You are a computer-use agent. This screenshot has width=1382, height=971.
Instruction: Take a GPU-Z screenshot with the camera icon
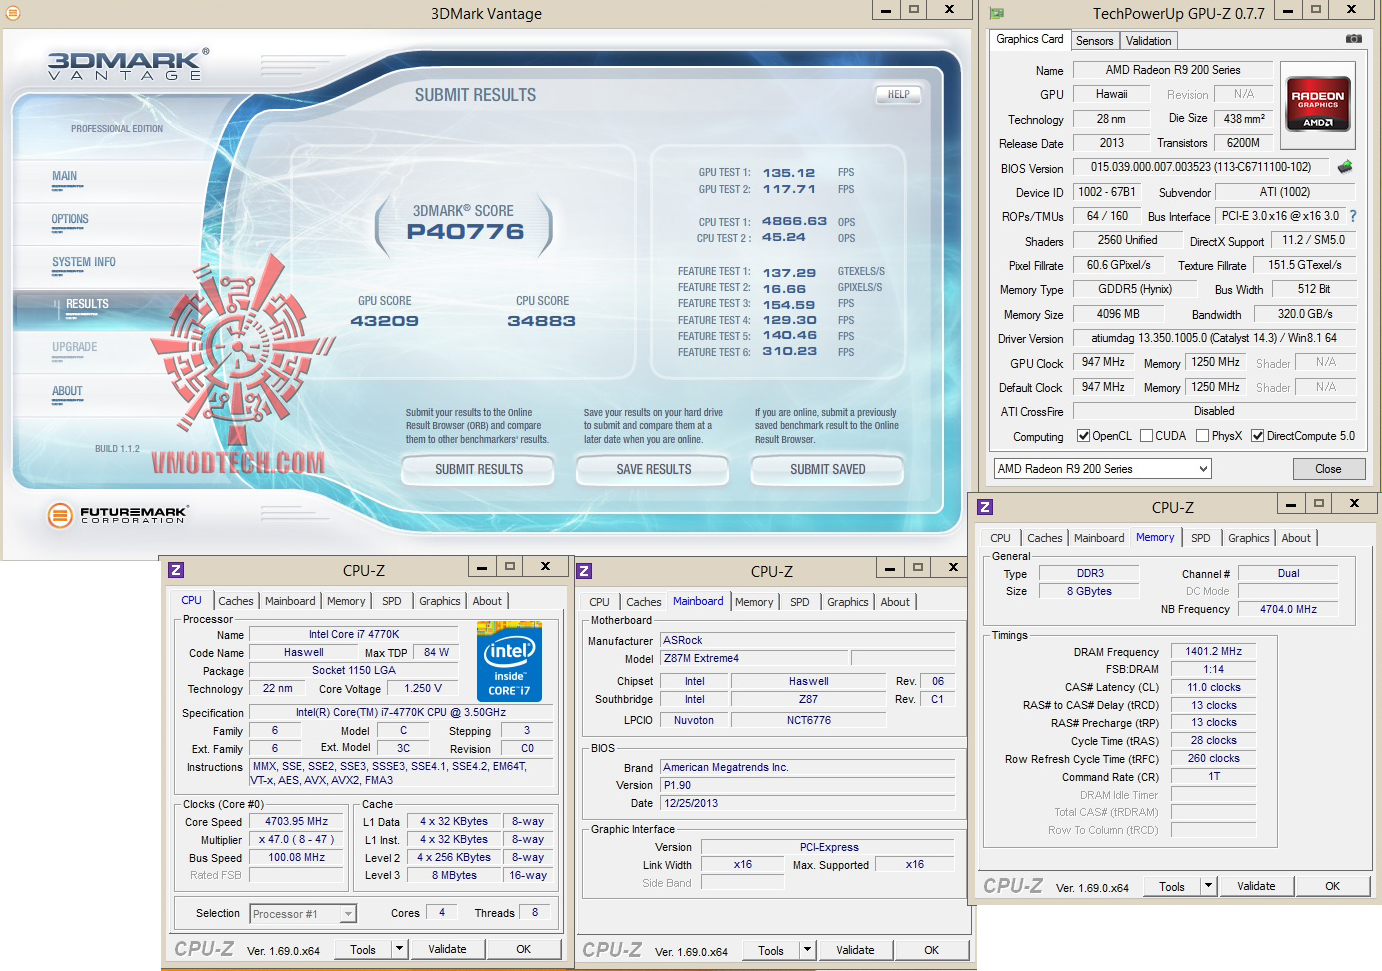click(1353, 39)
